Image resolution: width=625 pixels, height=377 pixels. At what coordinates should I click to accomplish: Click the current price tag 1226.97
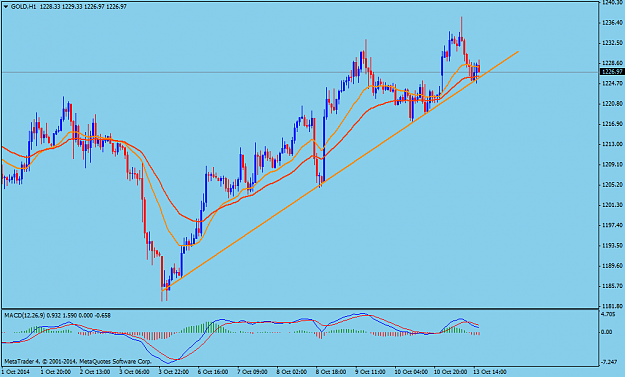point(612,72)
